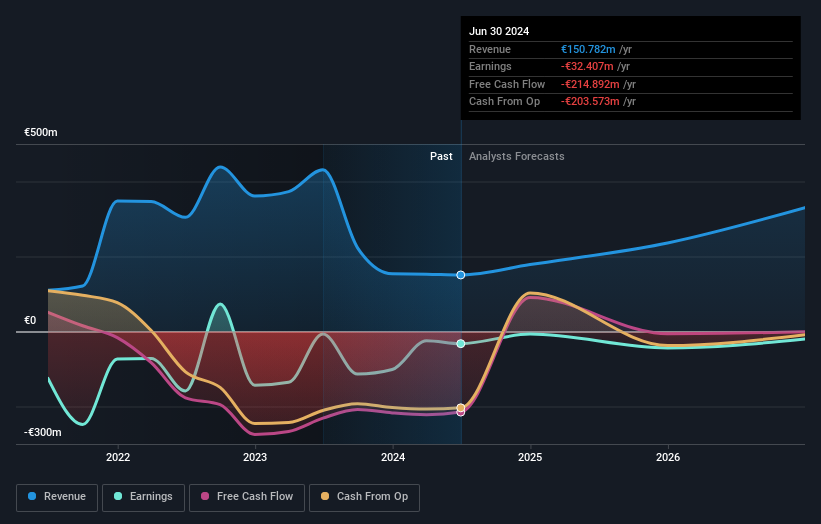The image size is (821, 524).
Task: Click the 2022 x-axis label
Action: [118, 457]
